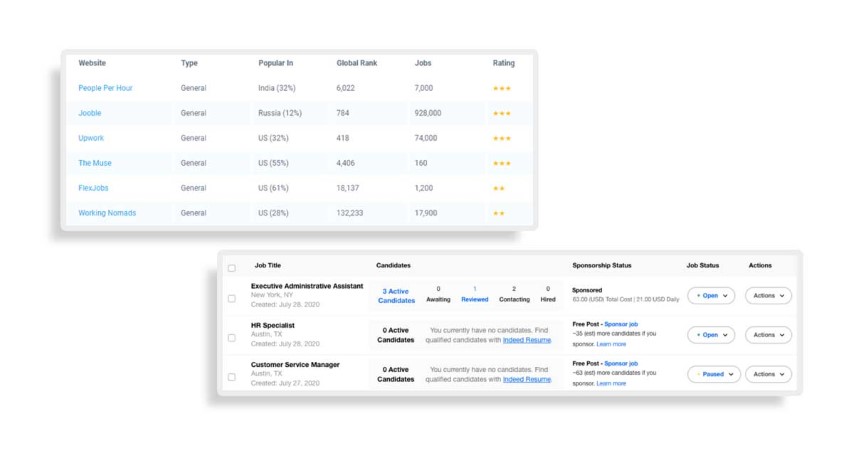
Task: Click the Popular In column header
Action: tap(276, 63)
